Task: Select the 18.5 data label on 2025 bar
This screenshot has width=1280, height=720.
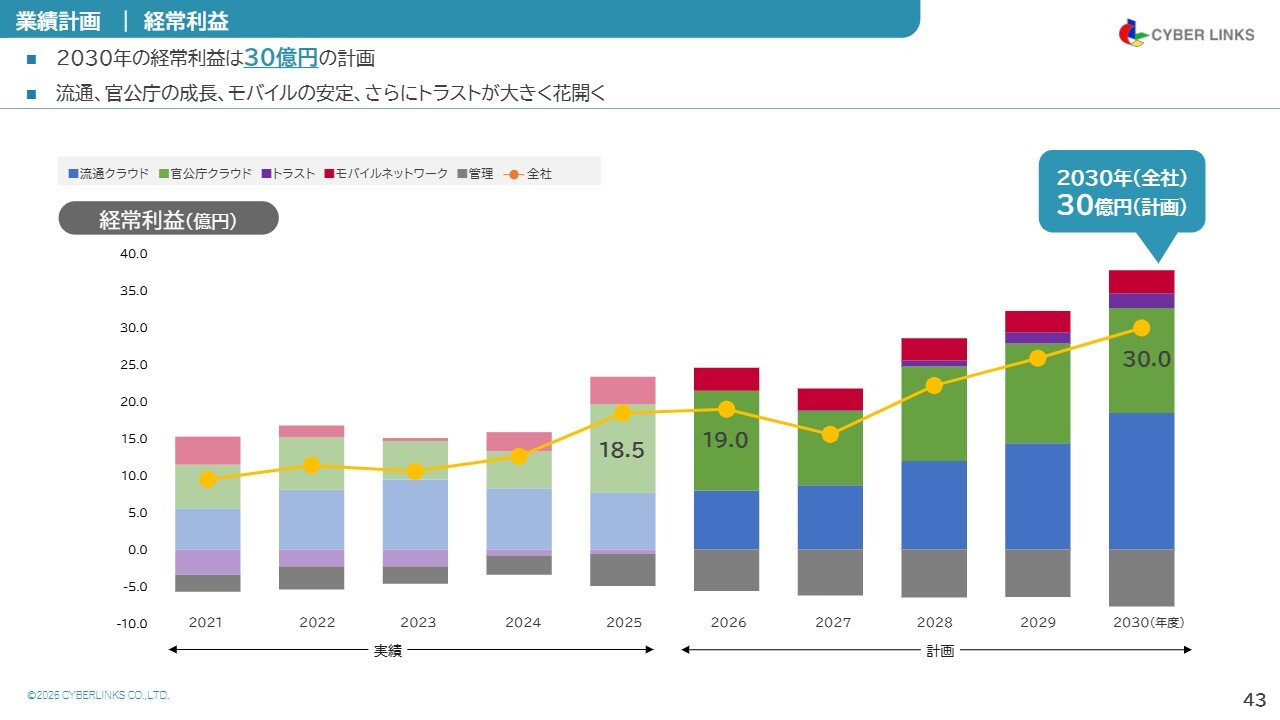Action: point(621,451)
